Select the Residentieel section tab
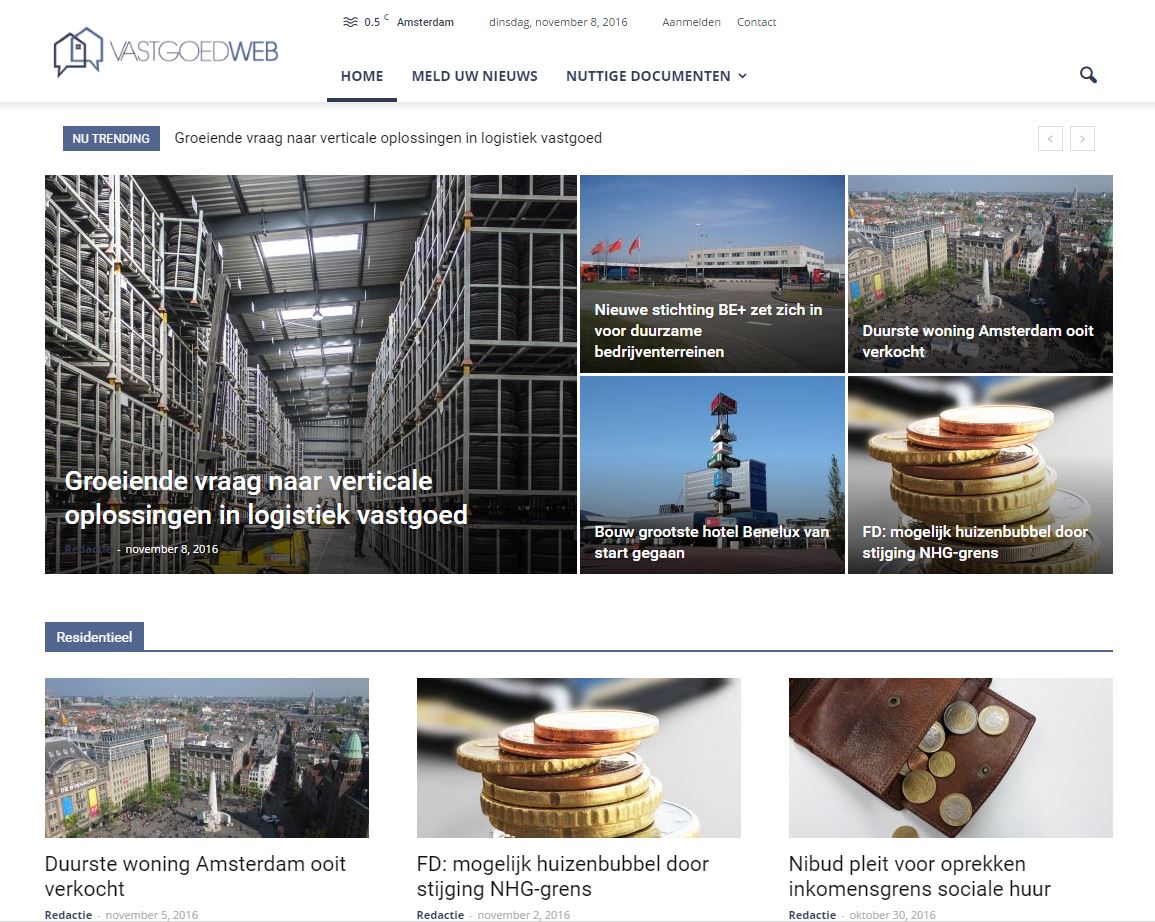 (94, 637)
